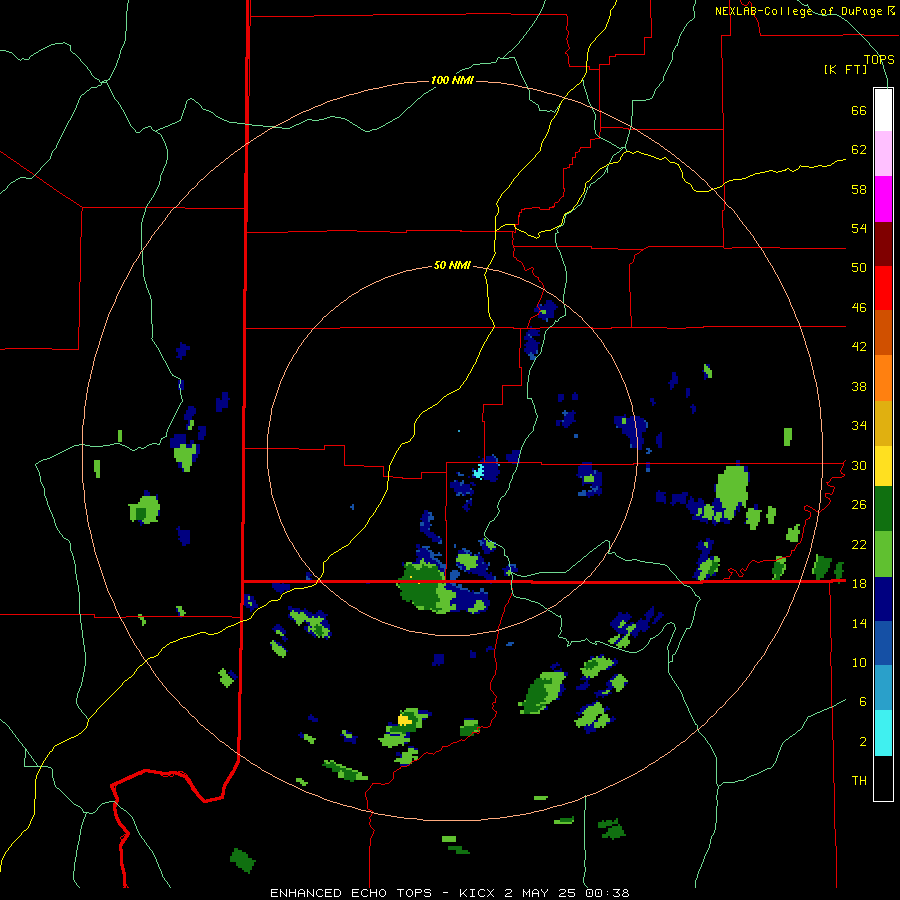Click the dark green legend swatch
Image resolution: width=900 pixels, height=900 pixels.
883,509
